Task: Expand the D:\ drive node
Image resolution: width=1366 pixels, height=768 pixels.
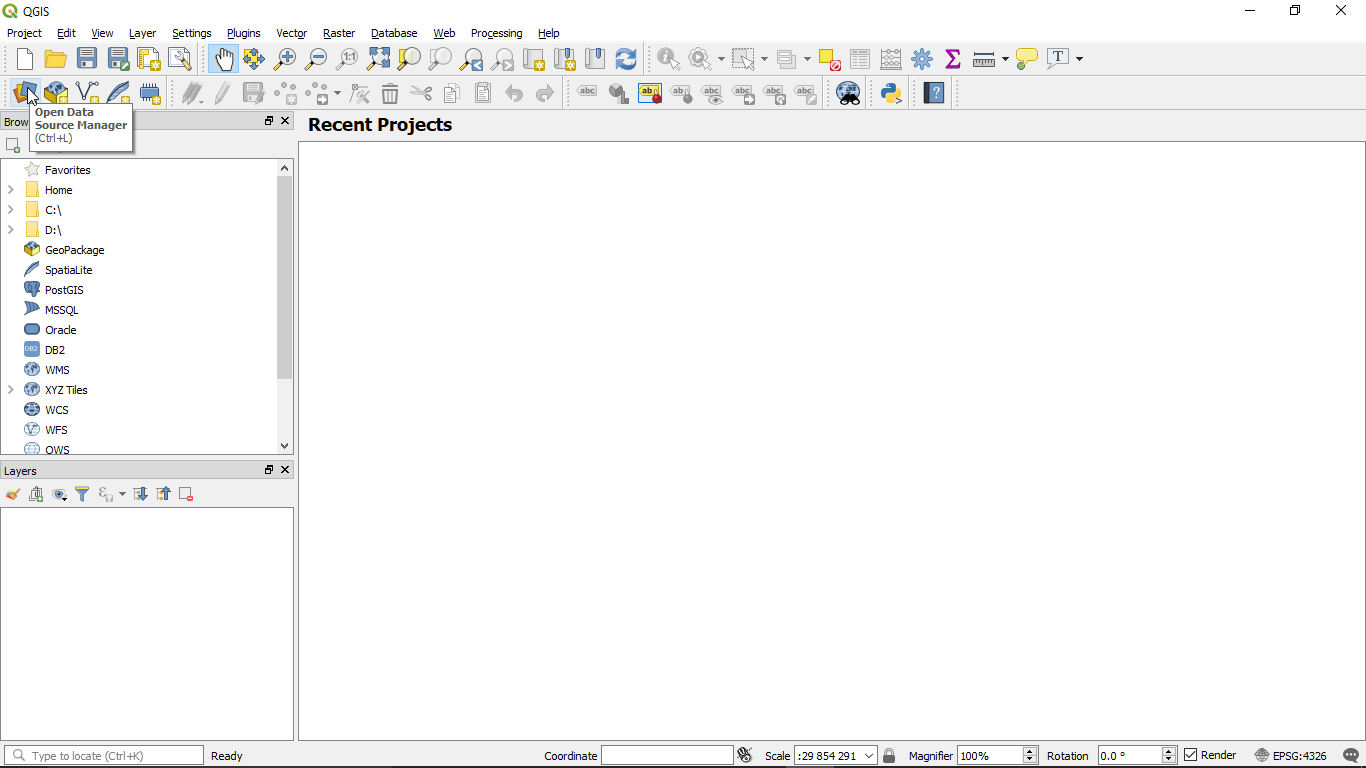Action: click(11, 230)
